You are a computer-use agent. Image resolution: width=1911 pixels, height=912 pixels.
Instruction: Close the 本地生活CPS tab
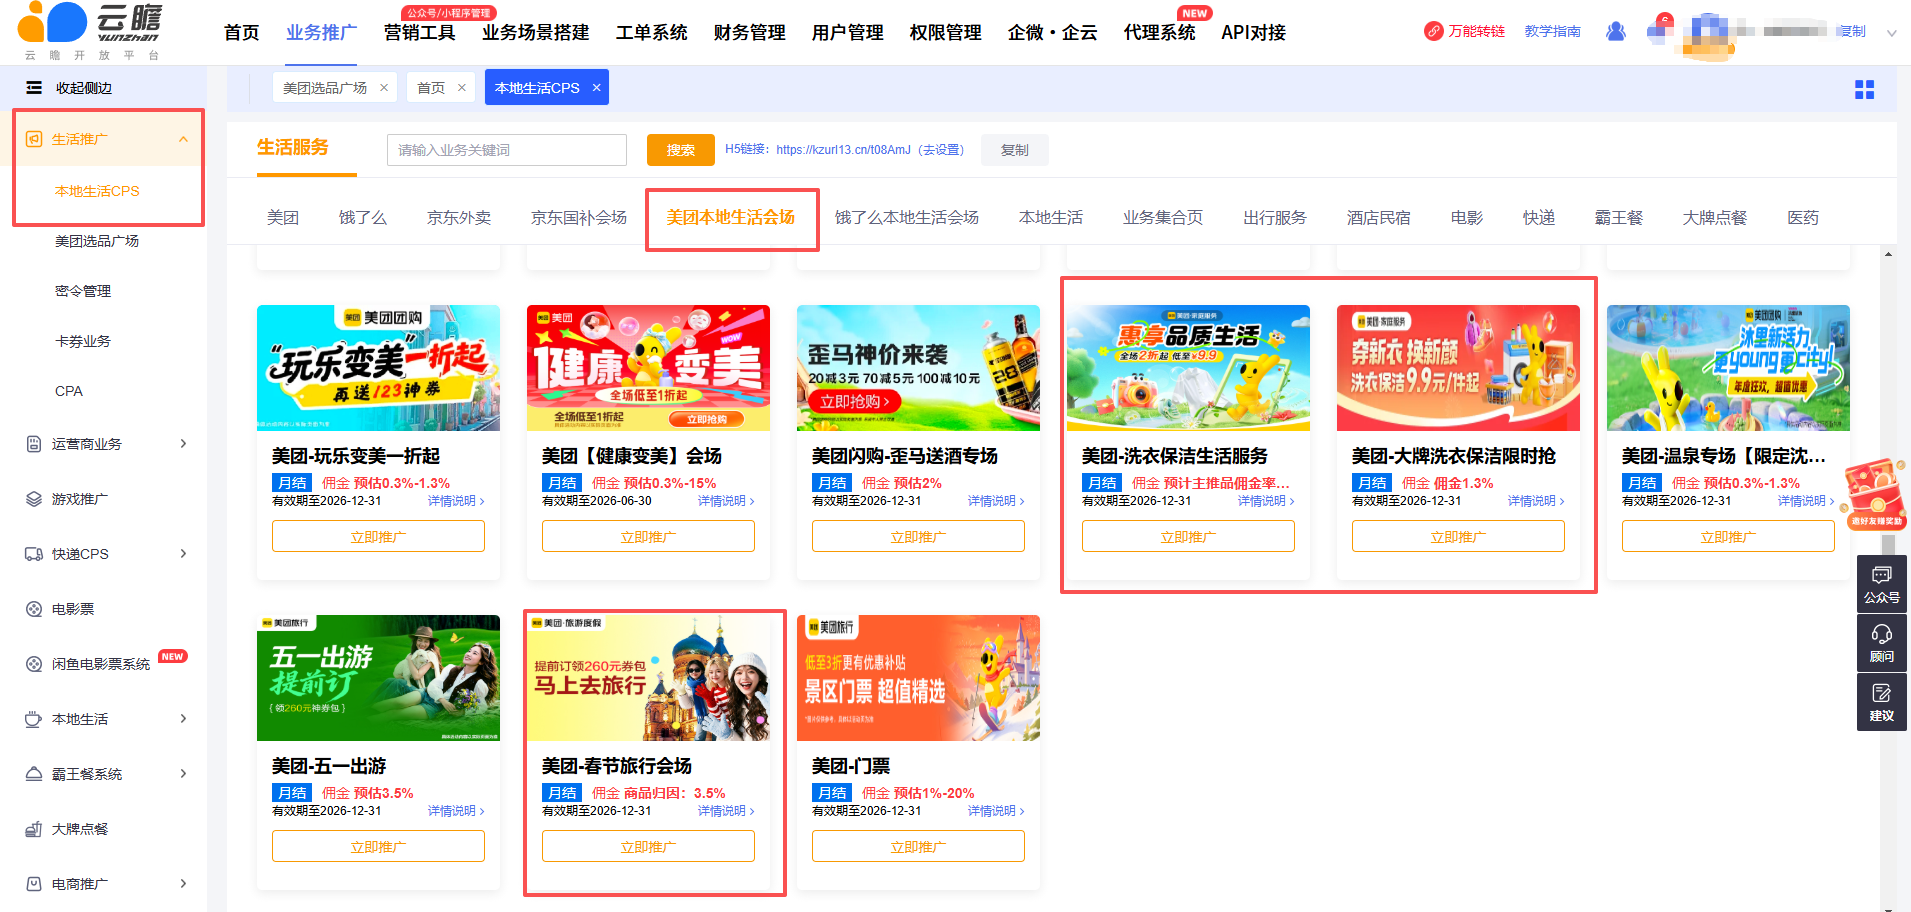click(x=597, y=88)
